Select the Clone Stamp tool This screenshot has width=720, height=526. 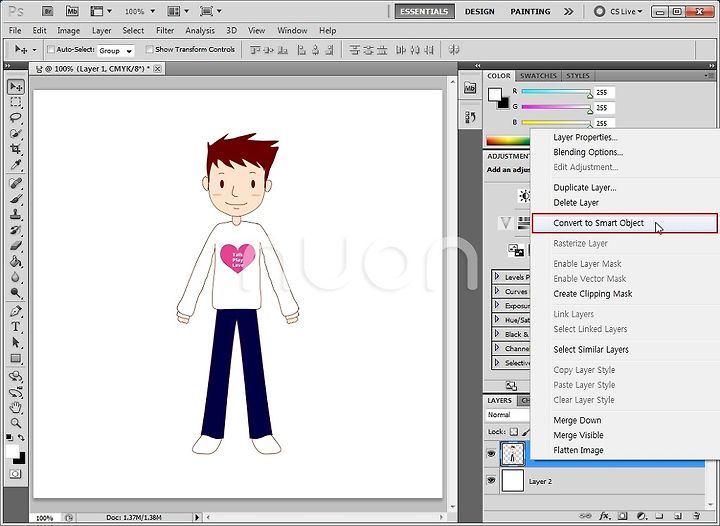coord(16,214)
